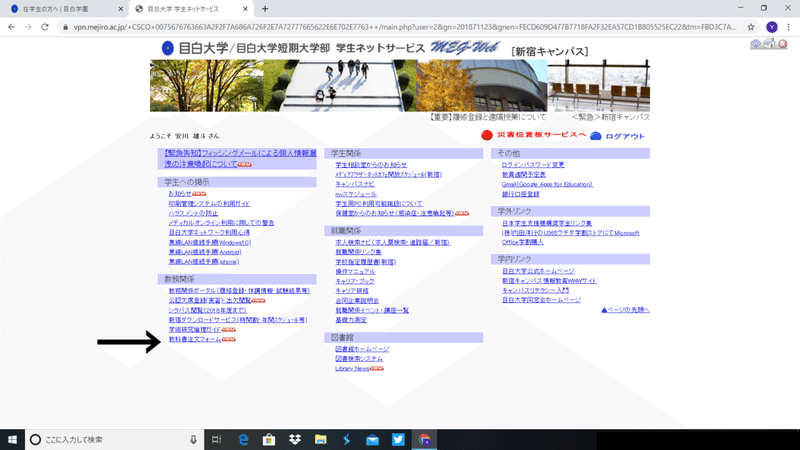800x450 pixels.
Task: Jump to top via ページの先頭へ
Action: [x=626, y=310]
